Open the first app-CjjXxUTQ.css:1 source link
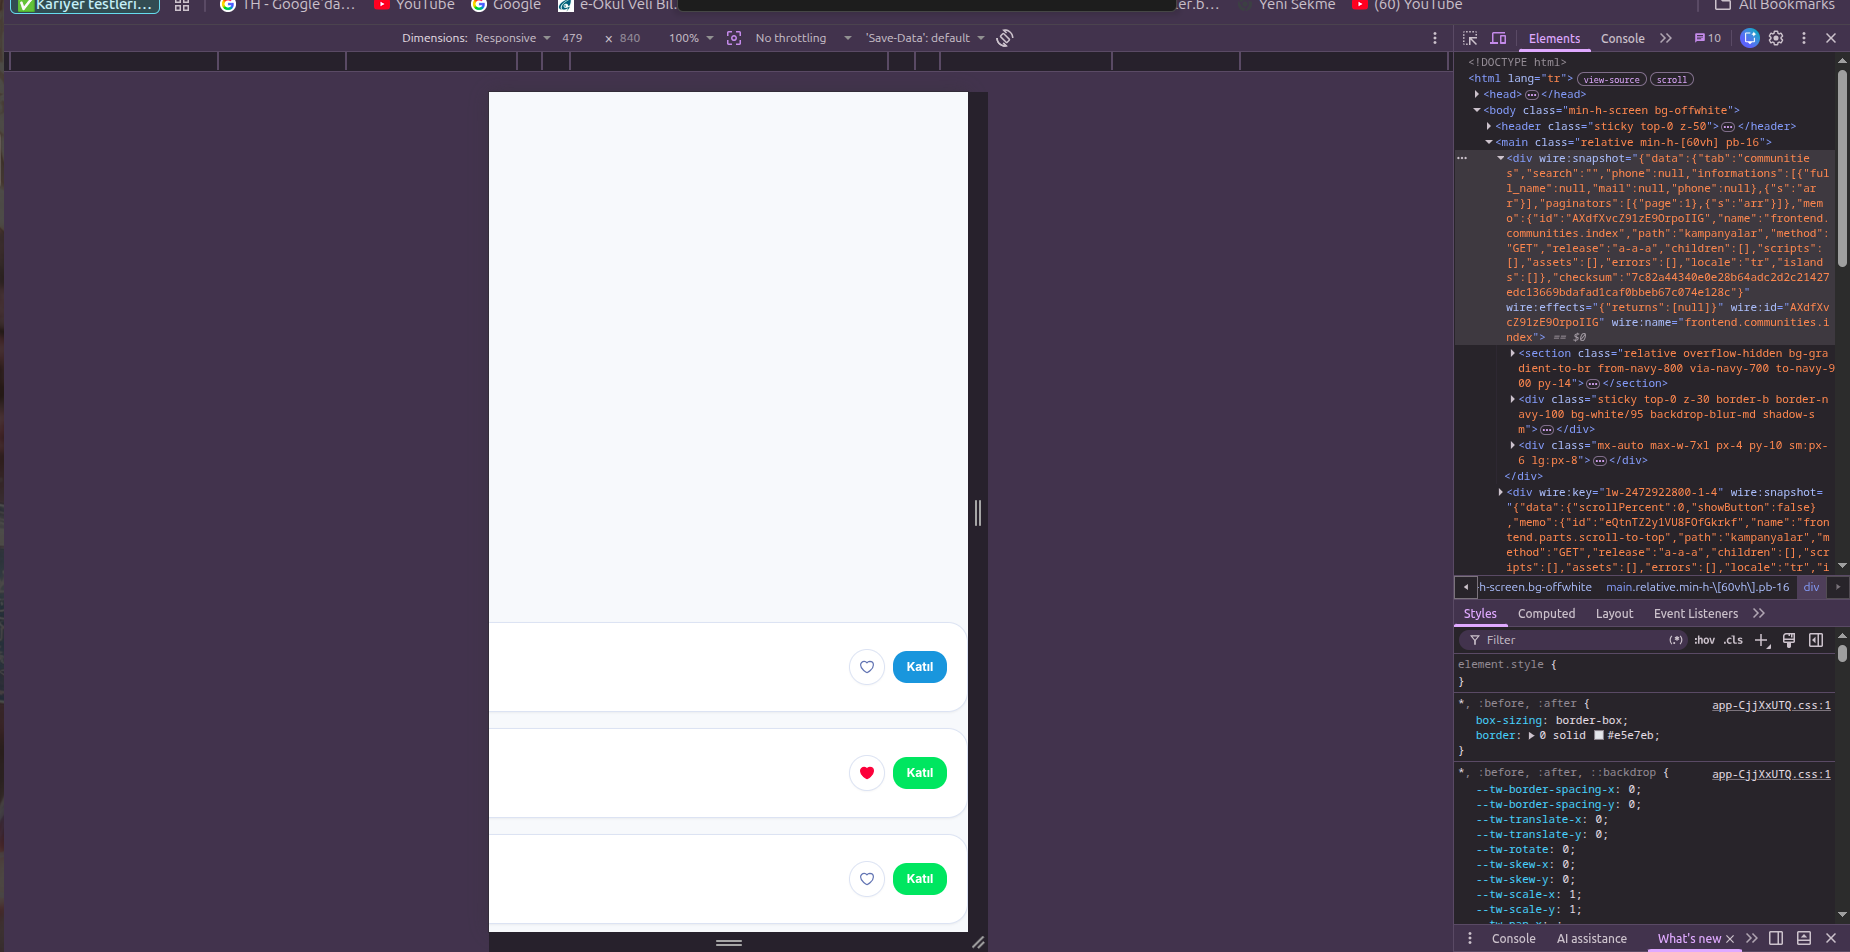This screenshot has width=1850, height=952. (x=1771, y=705)
